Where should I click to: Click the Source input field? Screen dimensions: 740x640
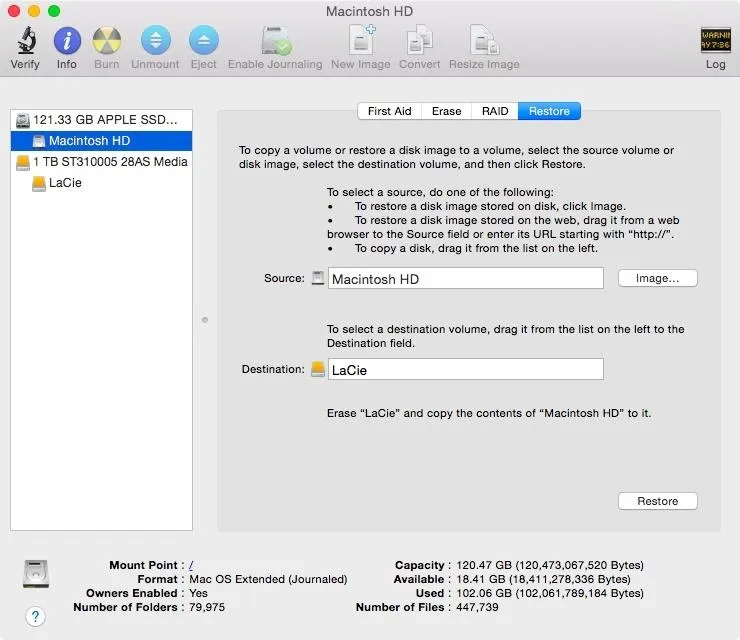pyautogui.click(x=466, y=278)
